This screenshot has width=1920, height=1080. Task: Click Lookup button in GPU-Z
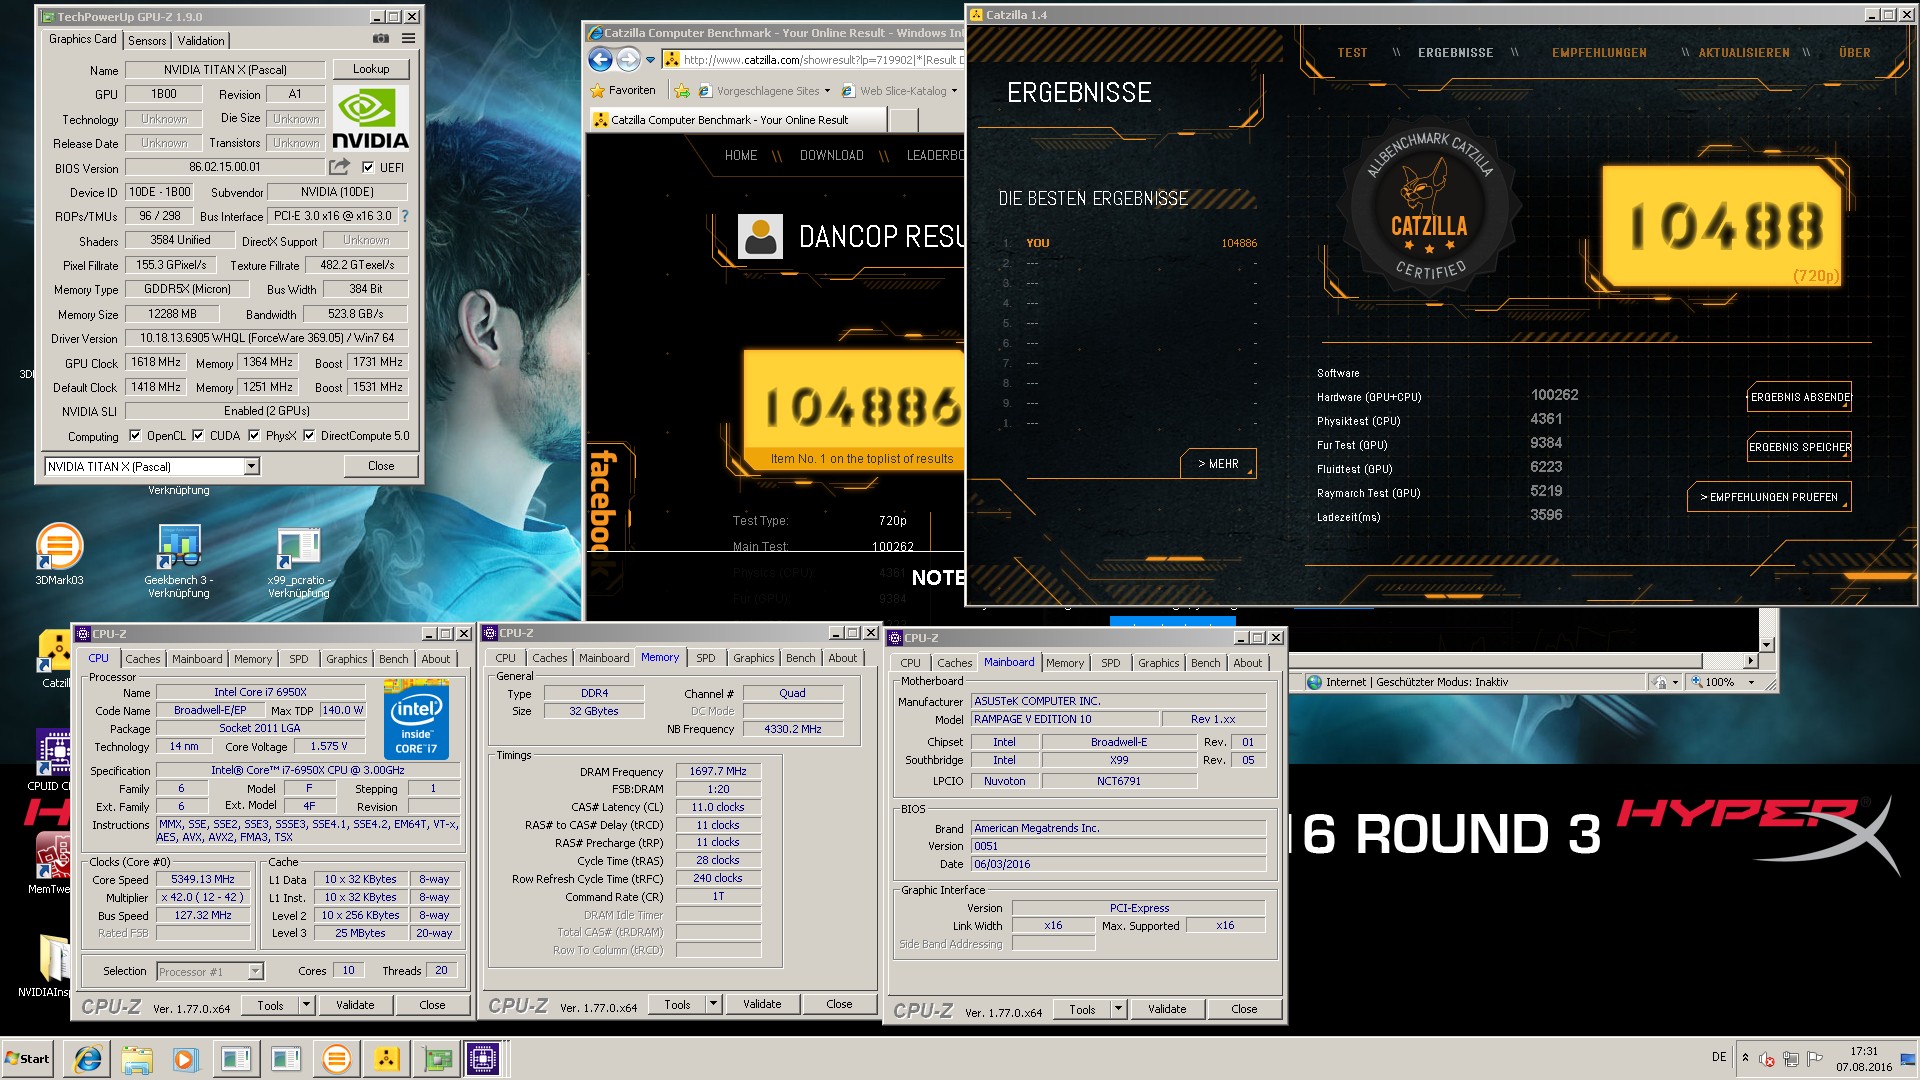(x=371, y=69)
